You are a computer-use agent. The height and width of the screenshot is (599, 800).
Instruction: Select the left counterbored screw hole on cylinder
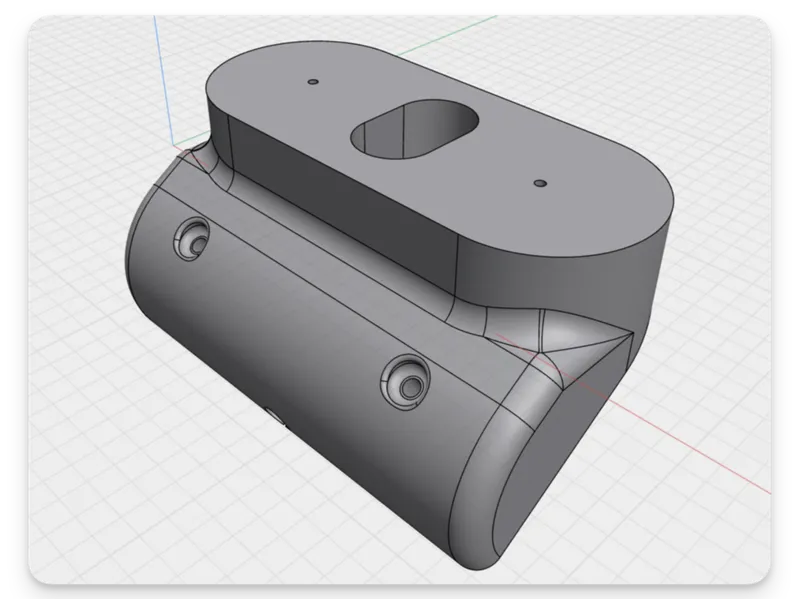pos(192,239)
